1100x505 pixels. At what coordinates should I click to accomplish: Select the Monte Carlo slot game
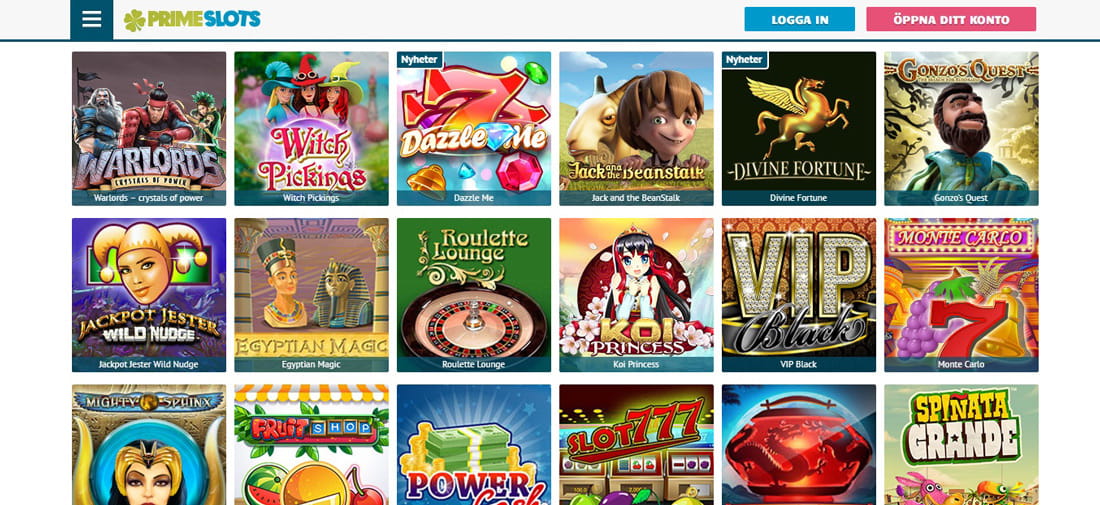[961, 295]
